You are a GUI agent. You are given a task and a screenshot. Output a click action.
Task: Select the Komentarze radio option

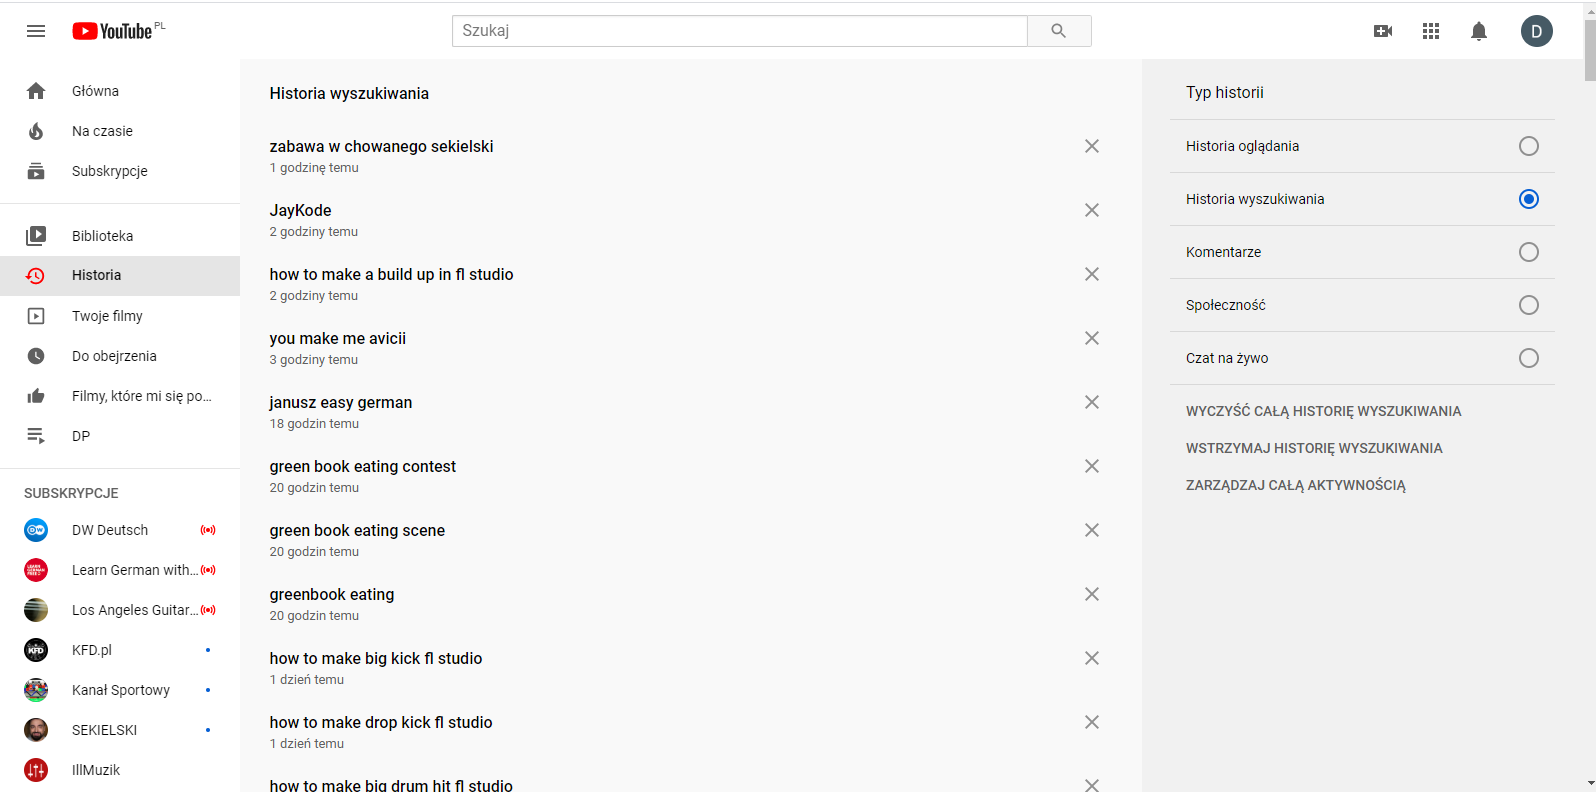coord(1528,252)
